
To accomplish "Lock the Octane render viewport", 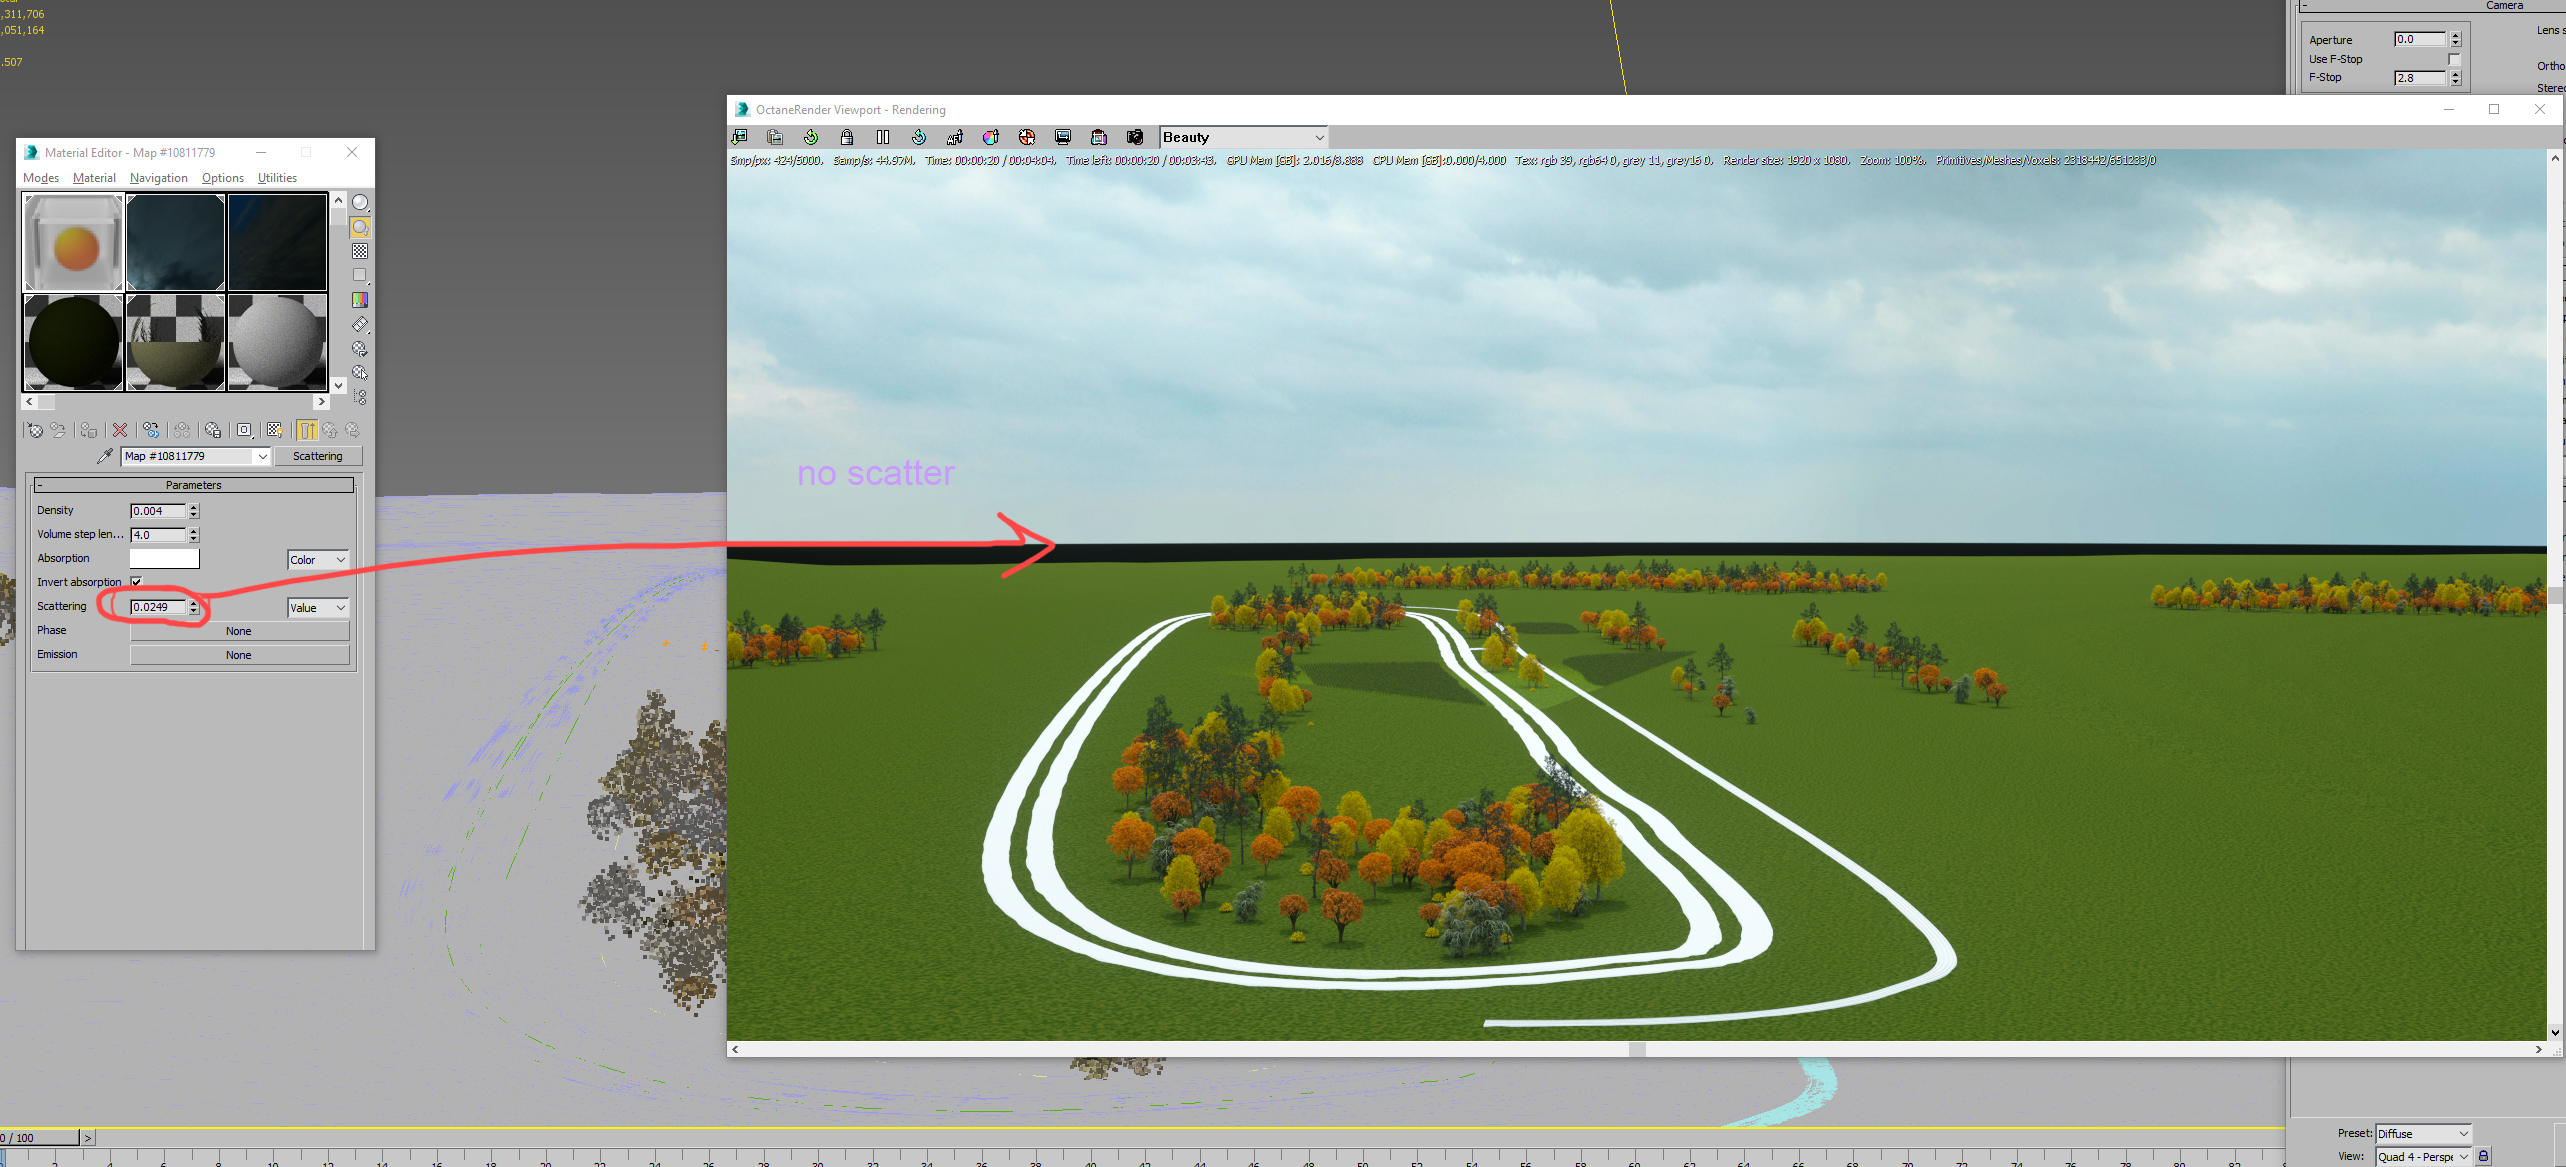I will tap(847, 137).
